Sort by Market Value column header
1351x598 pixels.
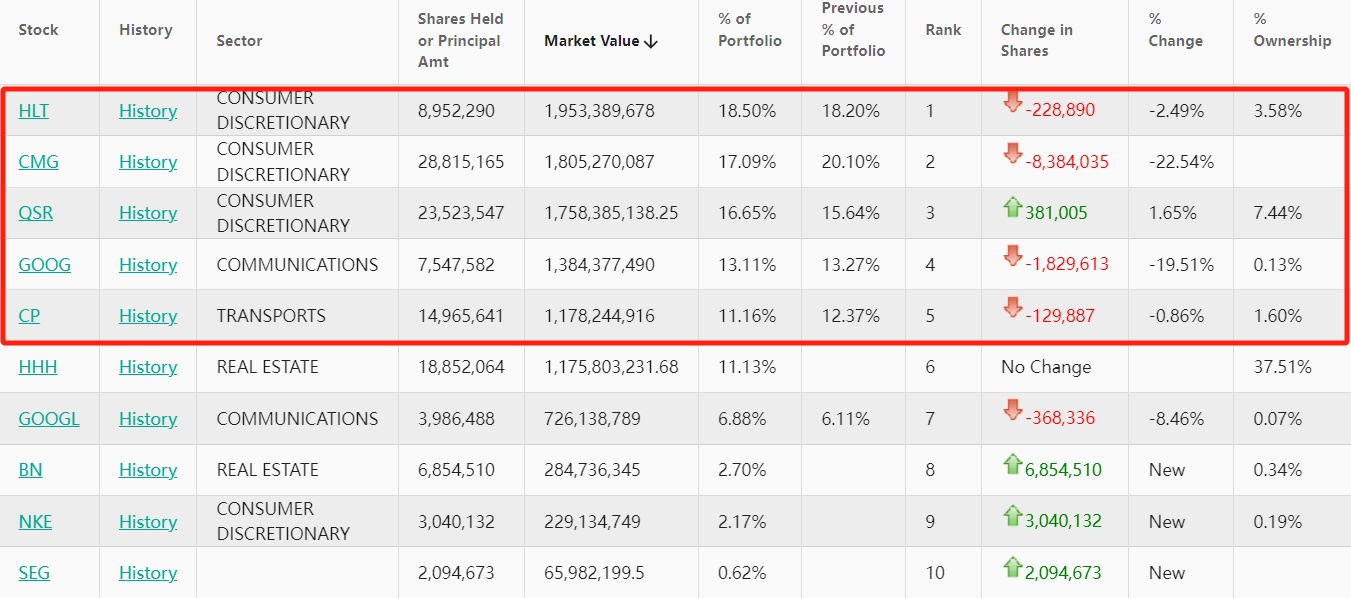tap(600, 41)
